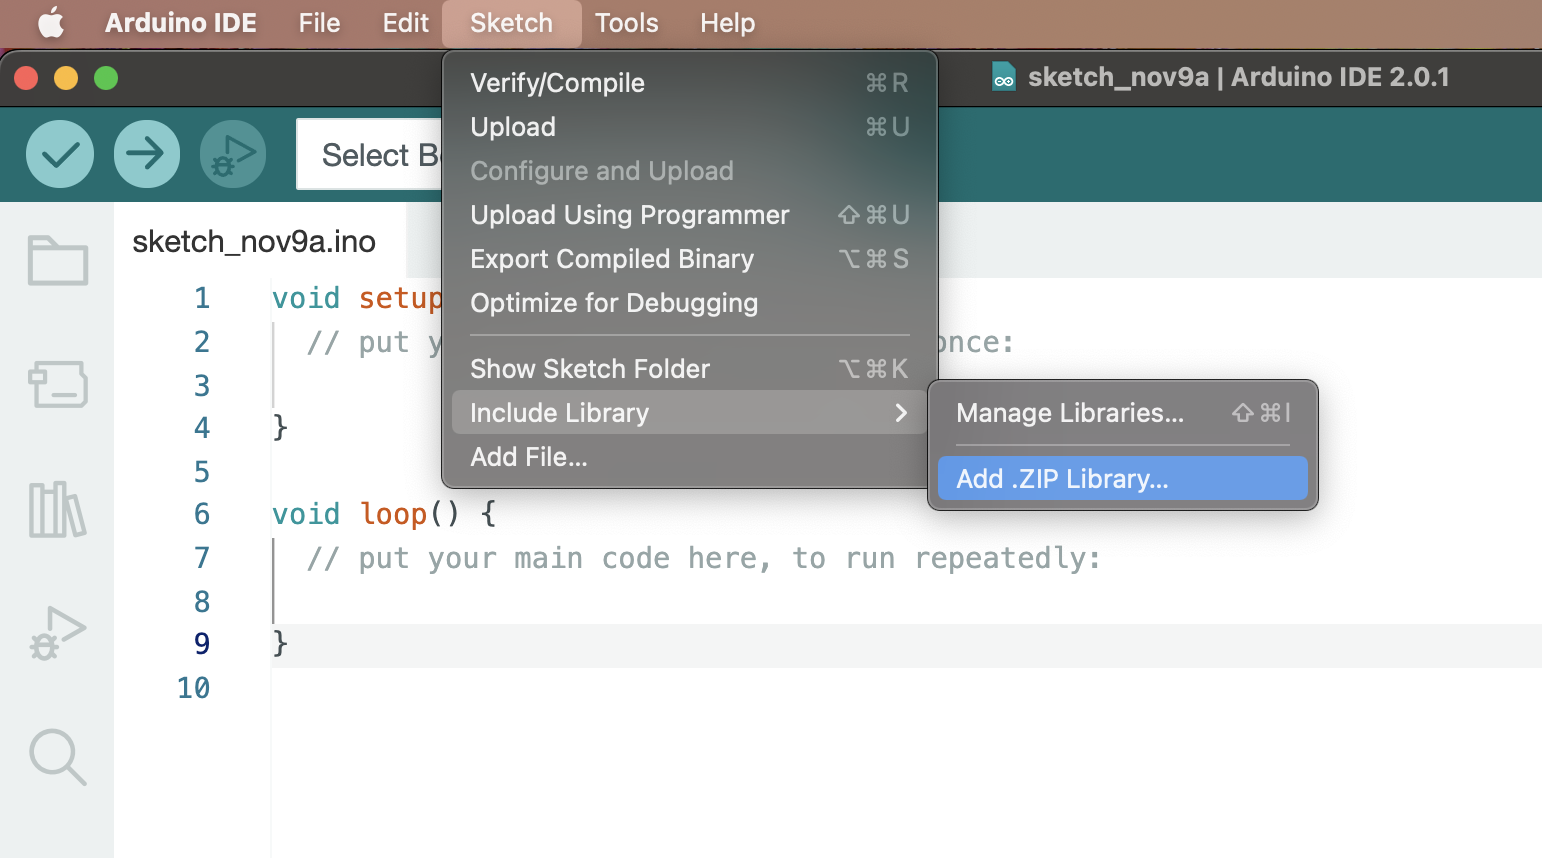1542x858 pixels.
Task: Close the window with the red button
Action: 26,78
